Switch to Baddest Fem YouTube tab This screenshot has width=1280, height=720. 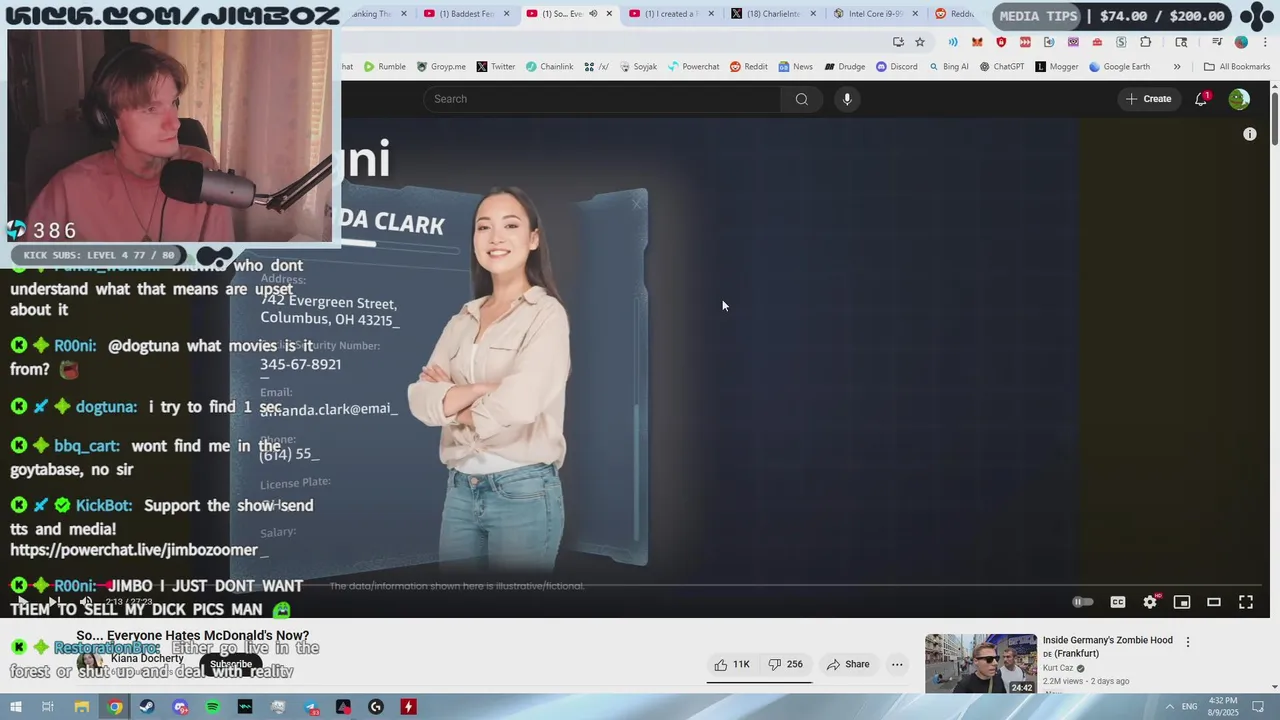click(x=466, y=14)
